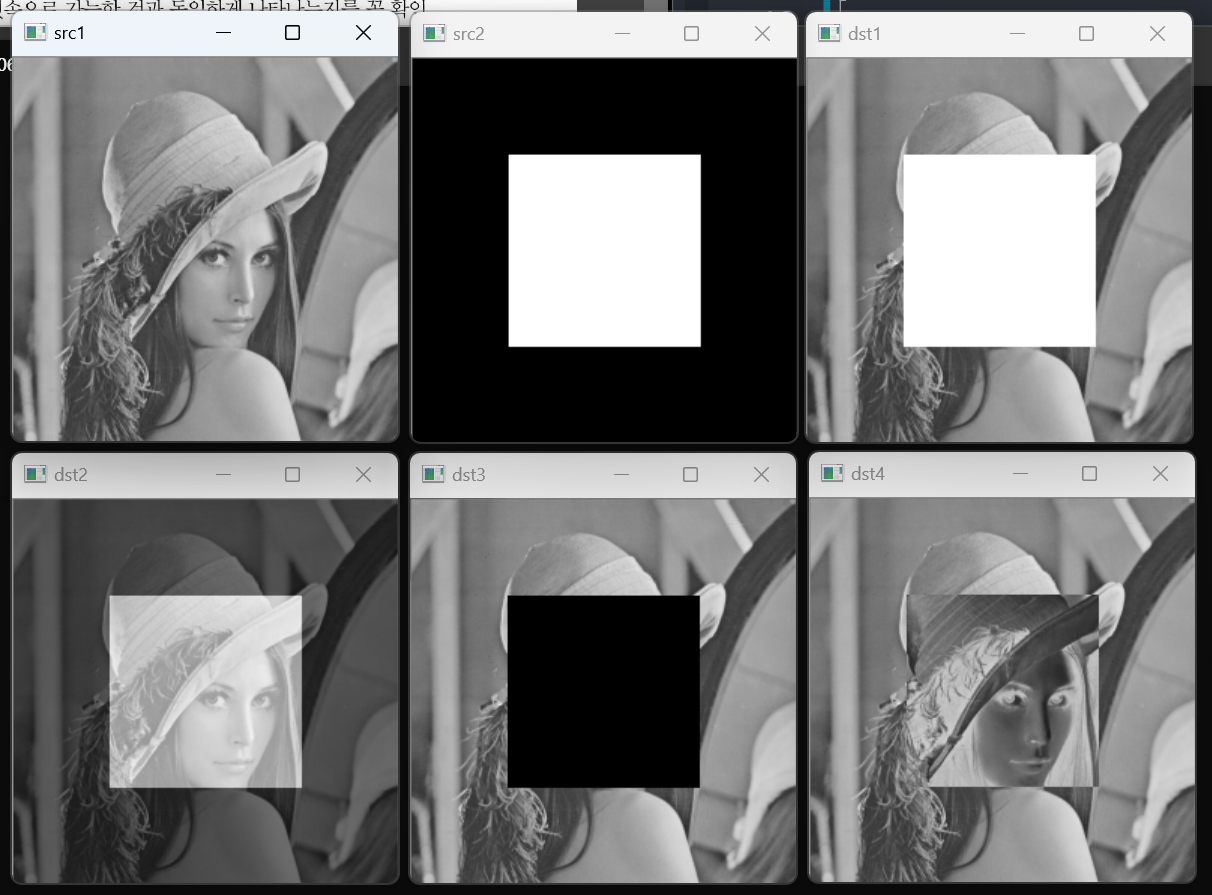The width and height of the screenshot is (1212, 895).
Task: Close the dst4 window
Action: pos(1160,473)
